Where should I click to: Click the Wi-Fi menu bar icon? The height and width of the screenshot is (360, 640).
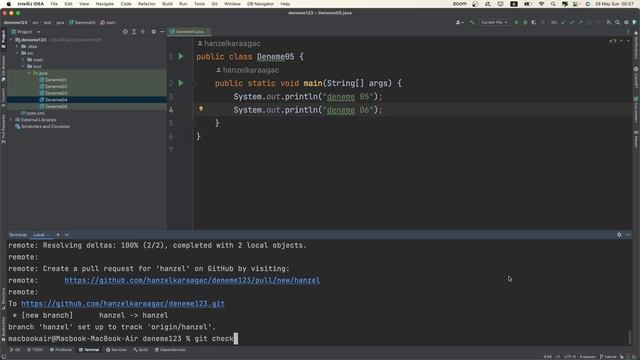click(x=541, y=4)
